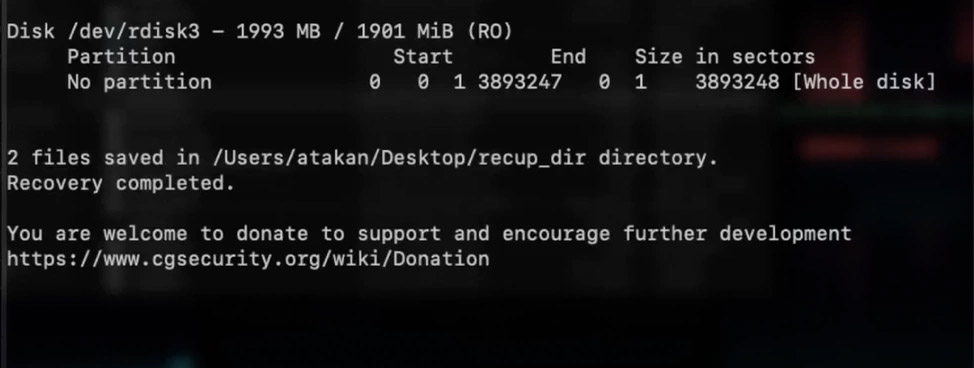
Task: Click the word "donate" in the message
Action: pyautogui.click(x=272, y=234)
